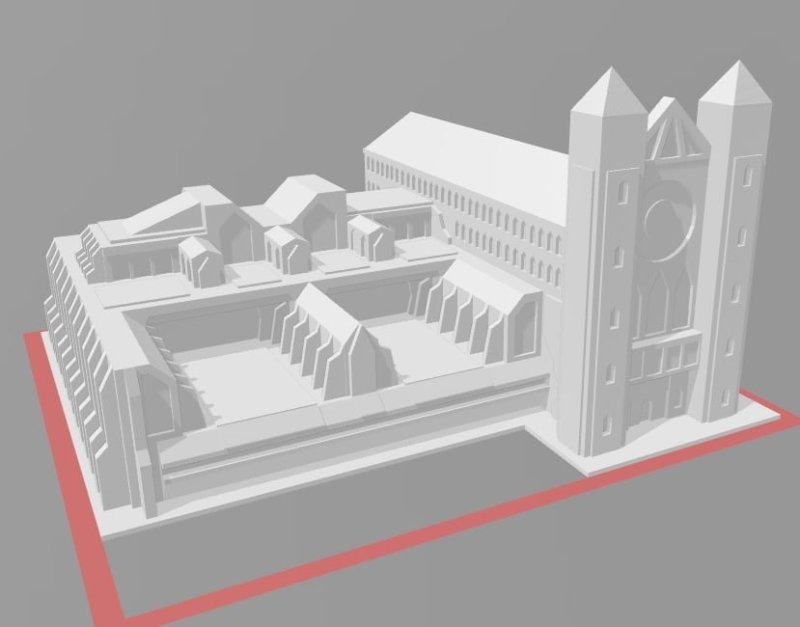Click the long nave roof behind the towers
This screenshot has width=800, height=627.
pyautogui.click(x=470, y=150)
